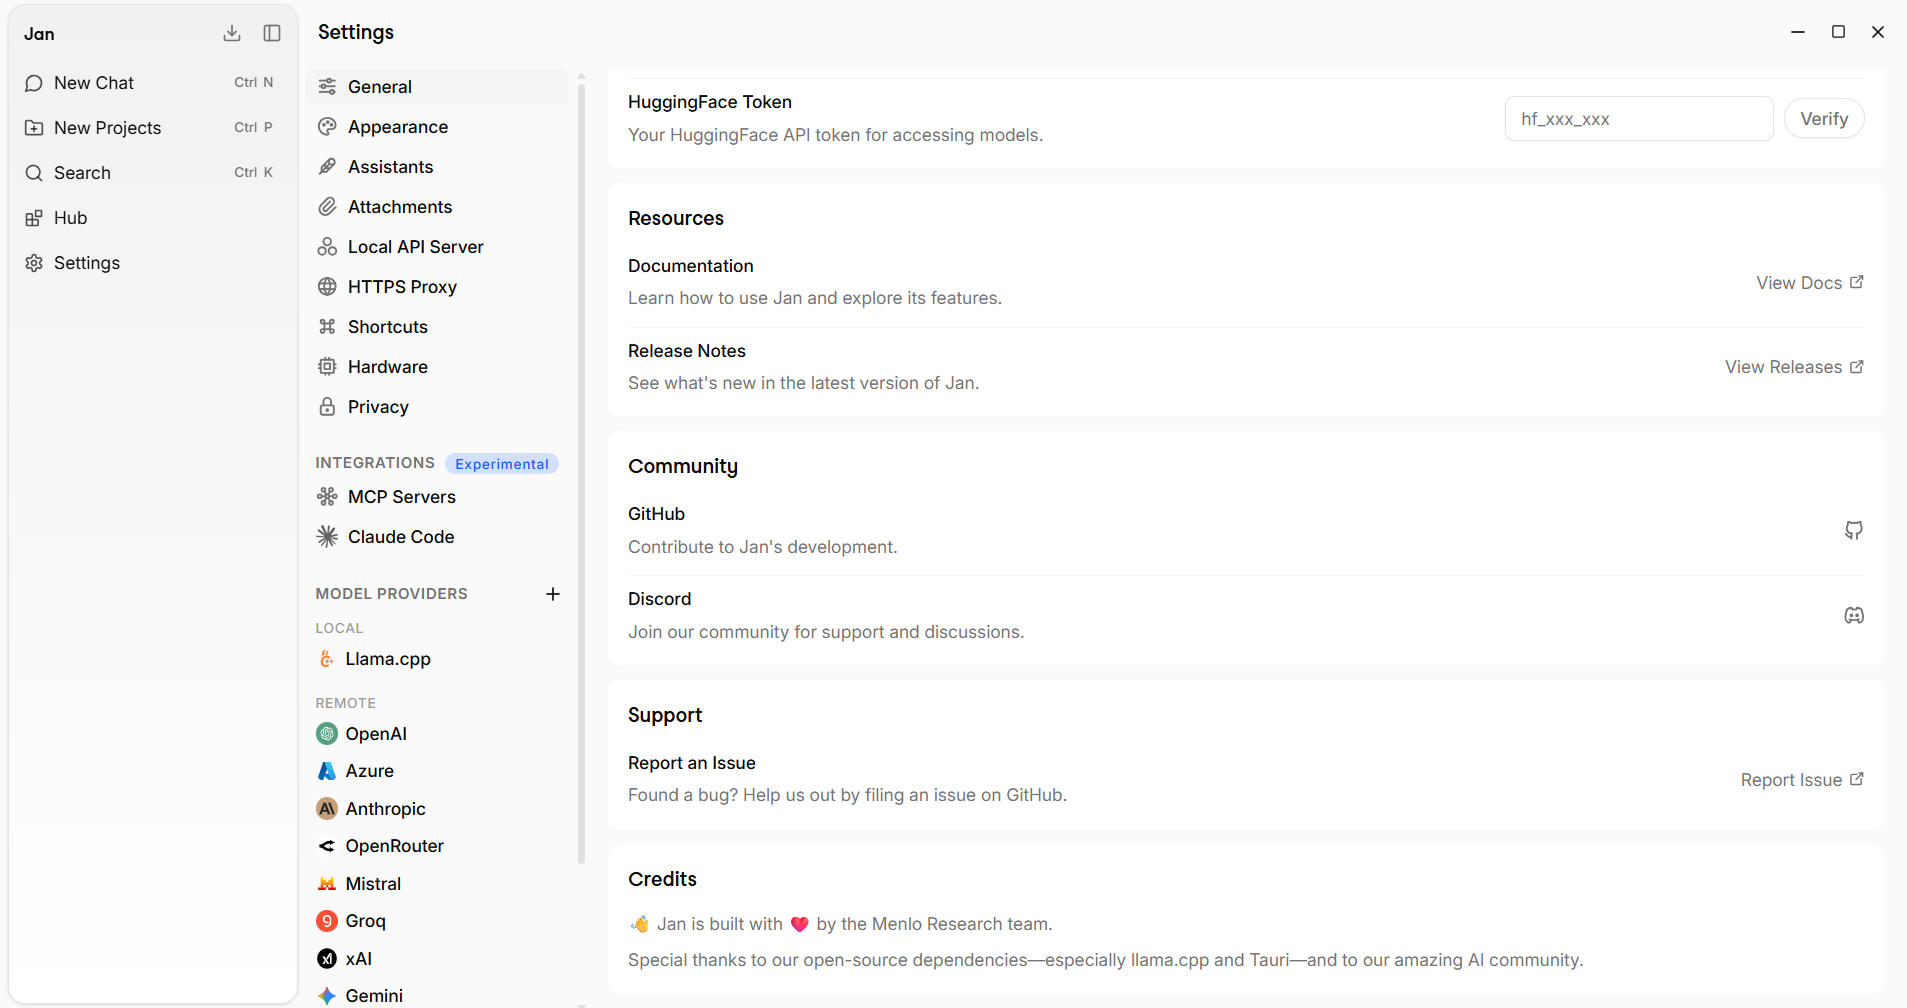Click the Report Issue link

(x=1802, y=780)
